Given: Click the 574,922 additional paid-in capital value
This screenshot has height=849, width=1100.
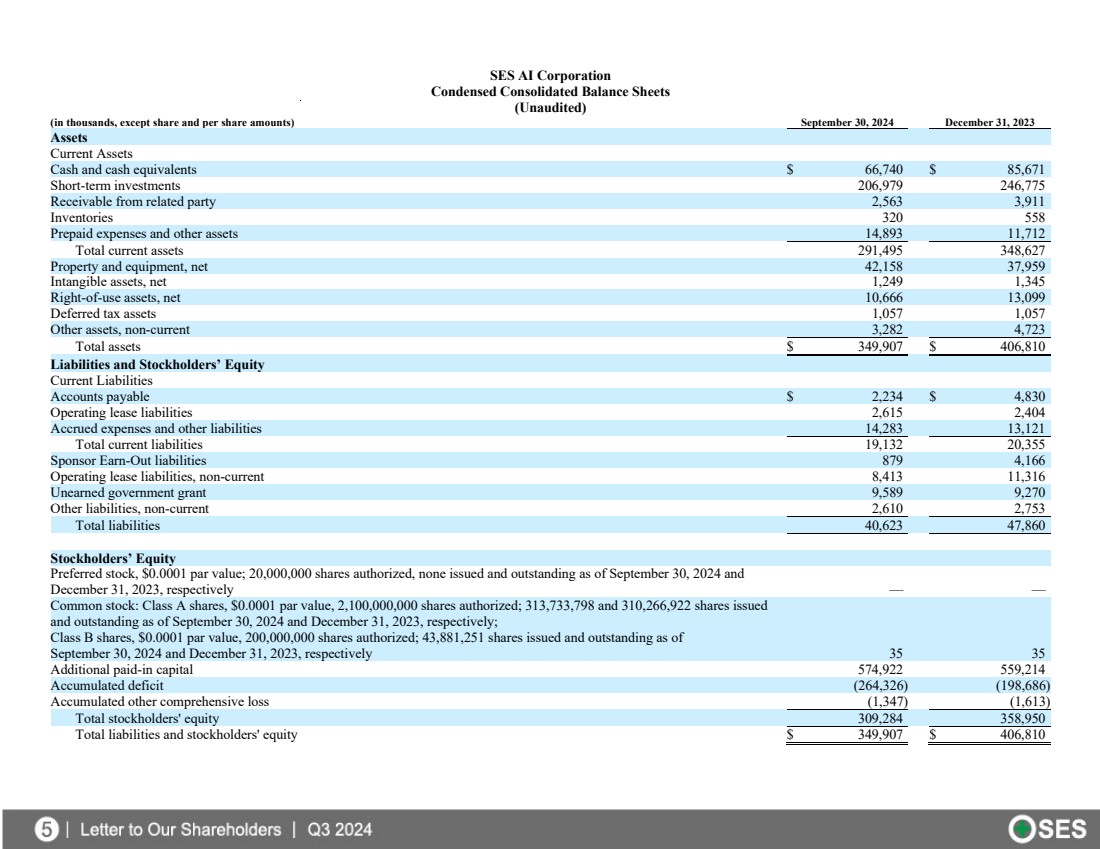Looking at the screenshot, I should pos(880,670).
